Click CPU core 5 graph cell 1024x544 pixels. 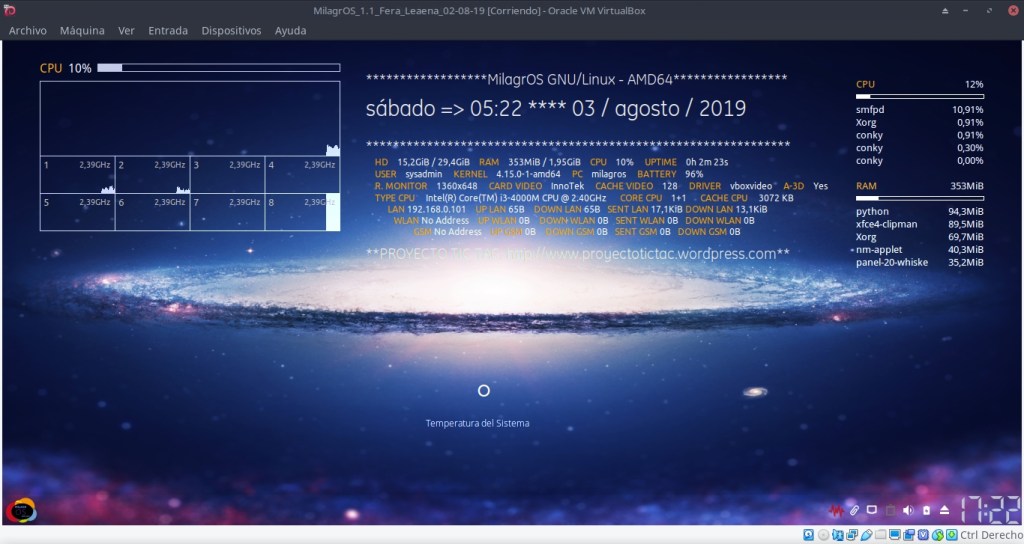coord(78,212)
